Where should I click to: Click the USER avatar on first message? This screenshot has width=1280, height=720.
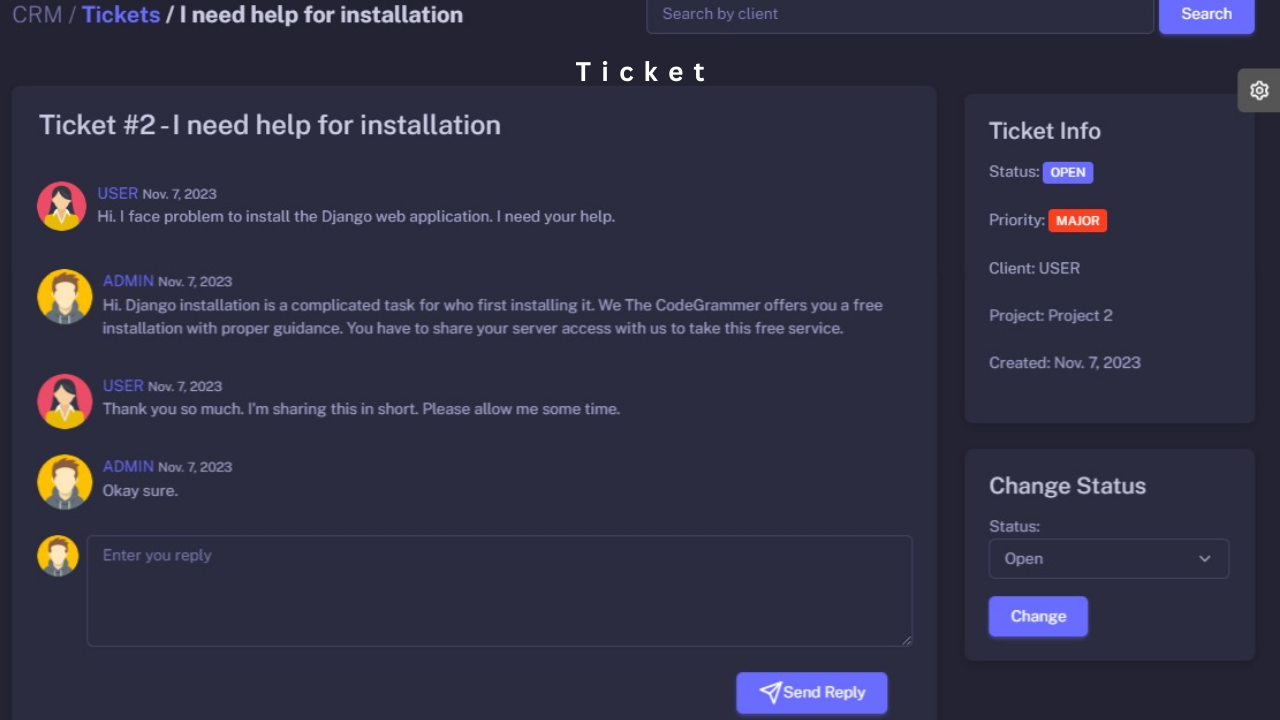61,205
